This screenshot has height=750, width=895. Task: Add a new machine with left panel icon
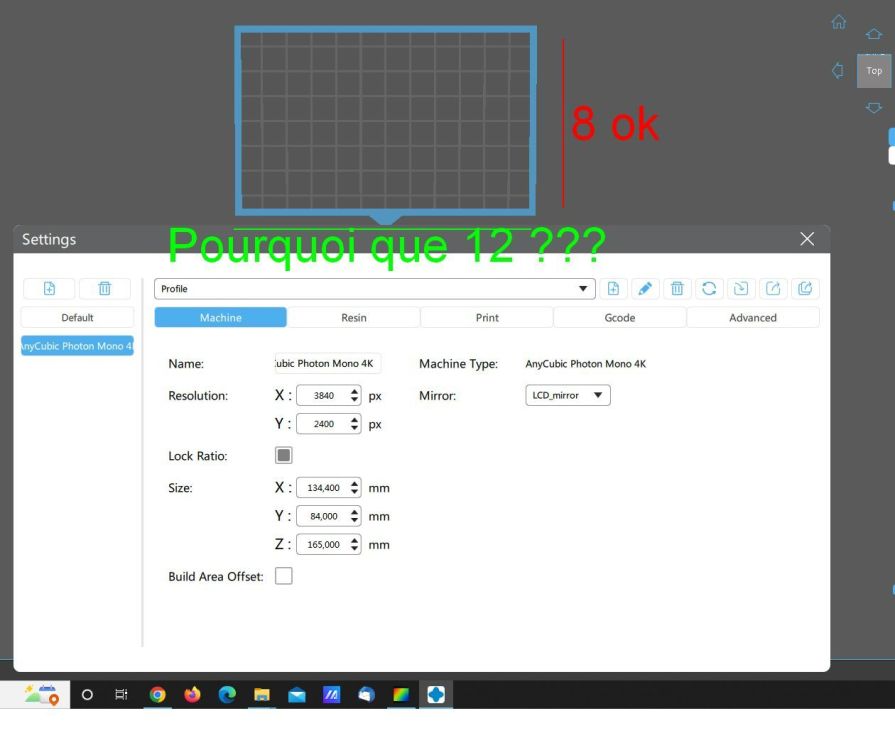click(x=49, y=289)
